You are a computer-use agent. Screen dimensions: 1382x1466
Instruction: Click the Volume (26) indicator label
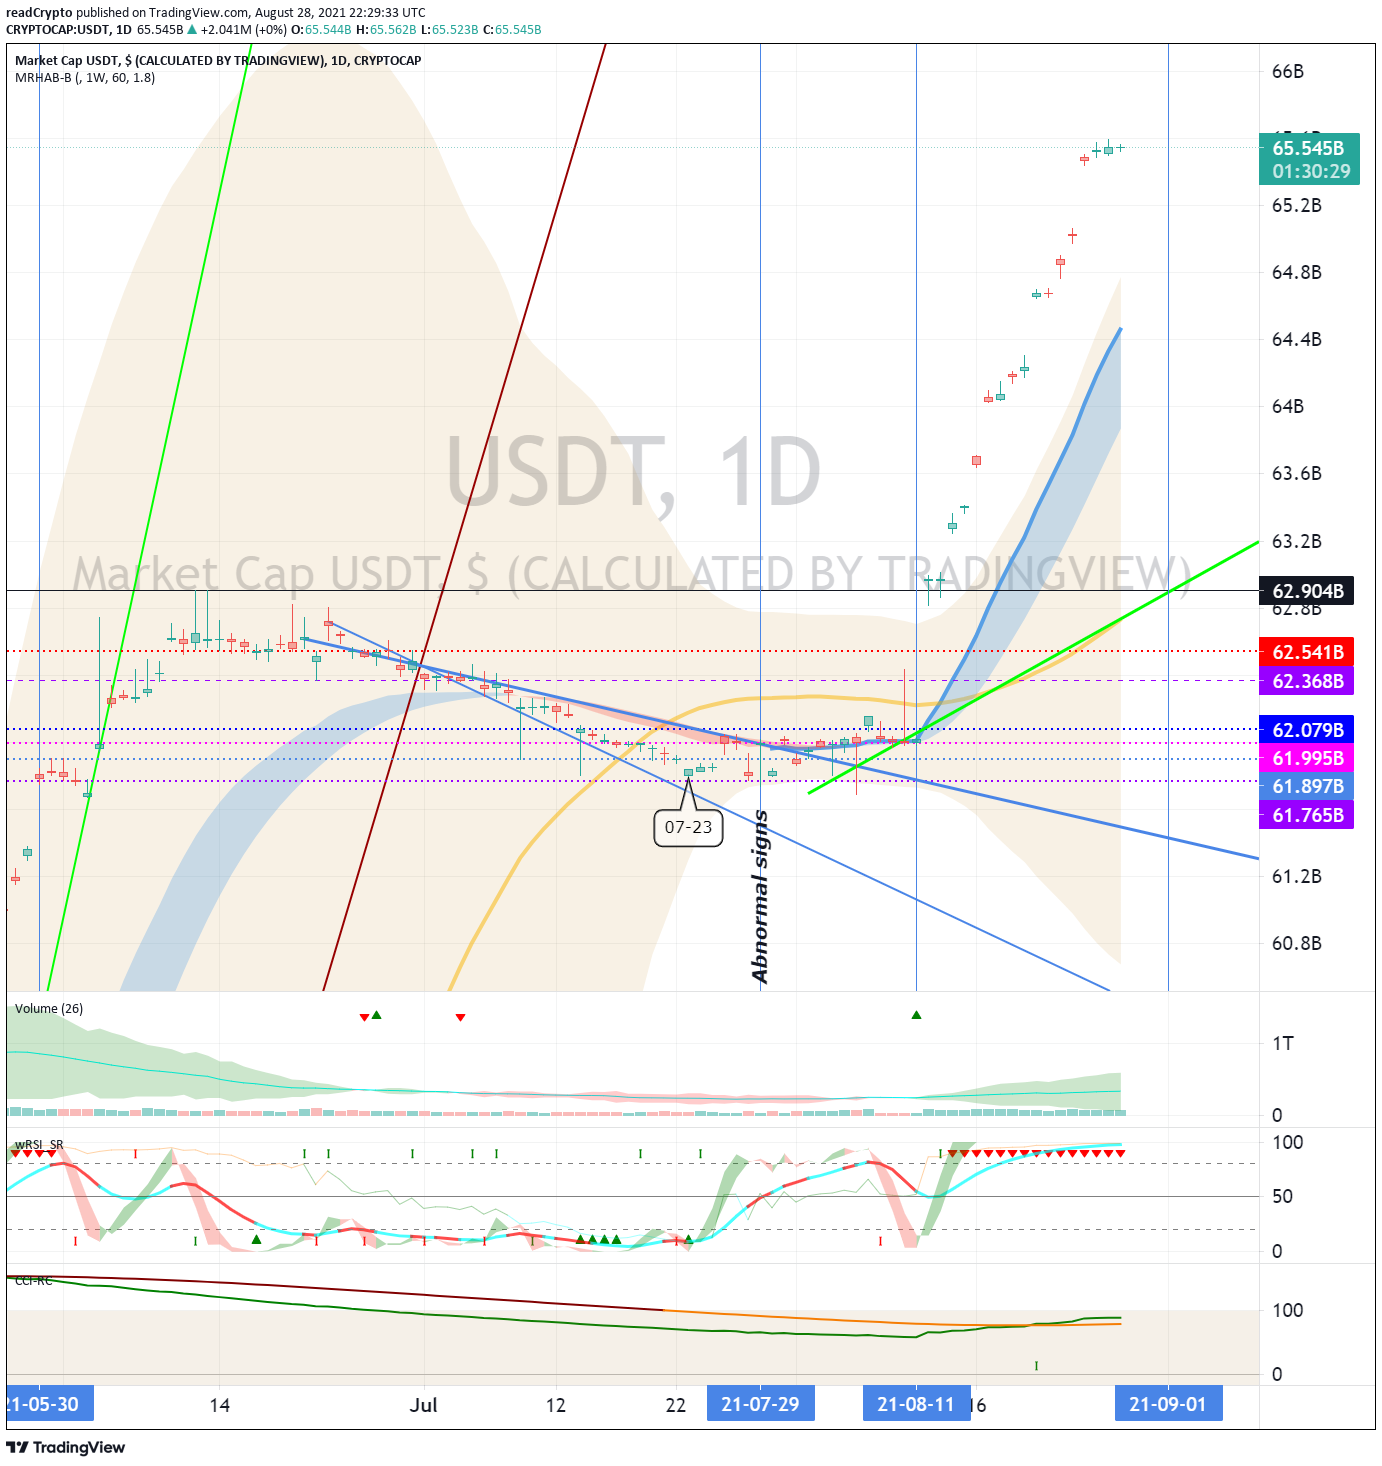pyautogui.click(x=49, y=1008)
